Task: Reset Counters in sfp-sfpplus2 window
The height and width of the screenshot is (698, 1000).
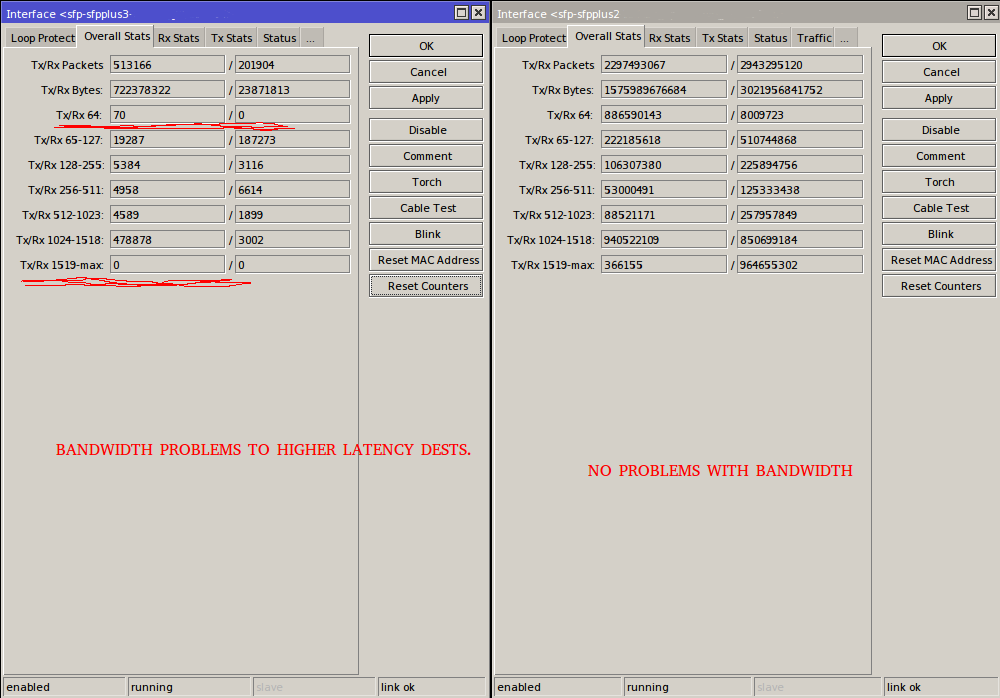Action: coord(939,286)
